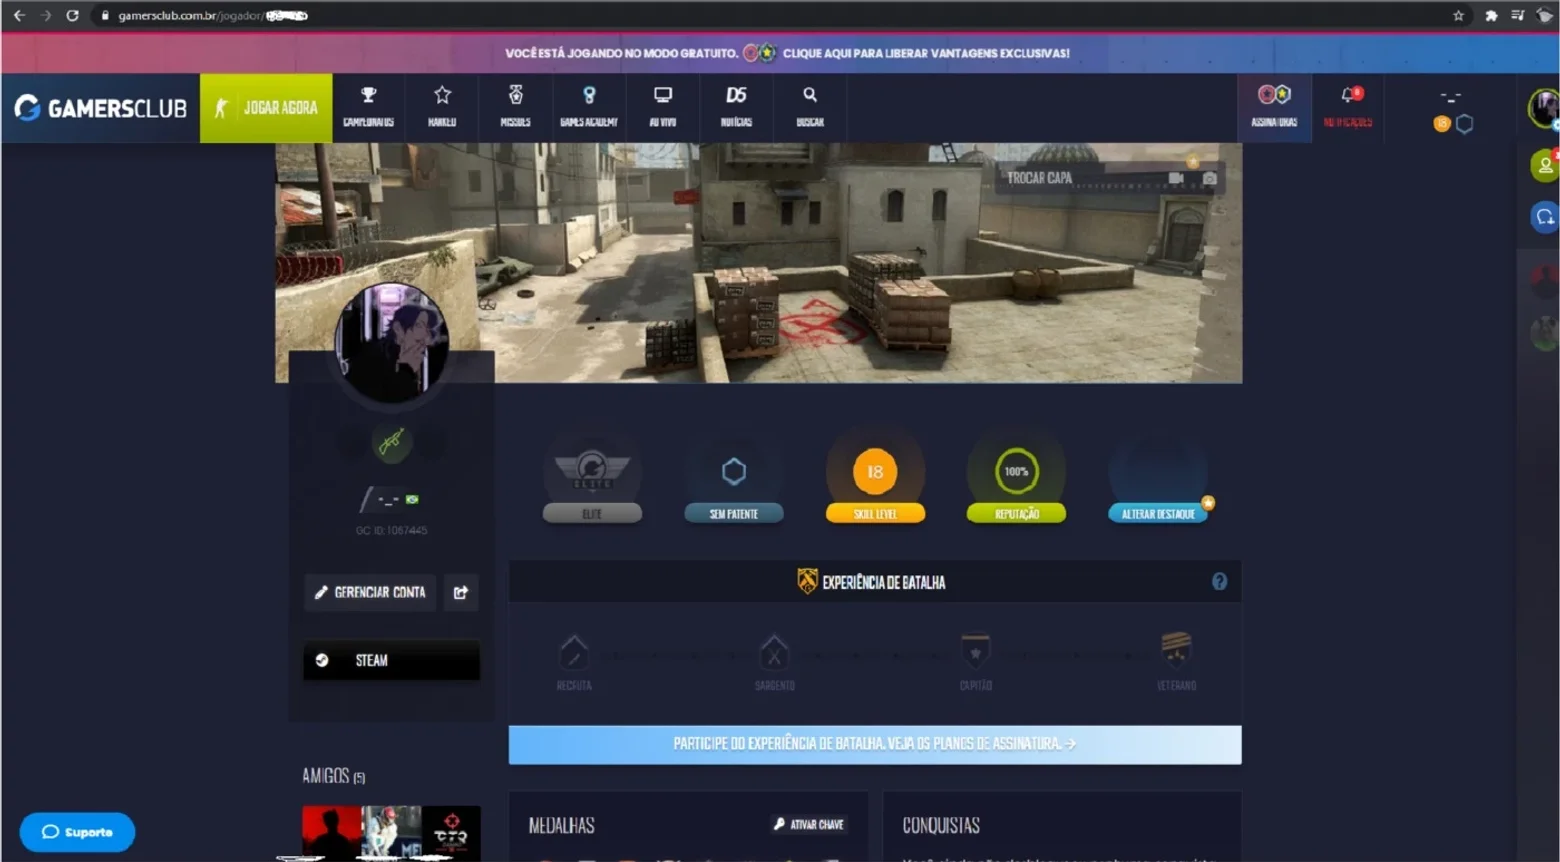
Task: Click the Recruta rank badge
Action: click(x=574, y=654)
